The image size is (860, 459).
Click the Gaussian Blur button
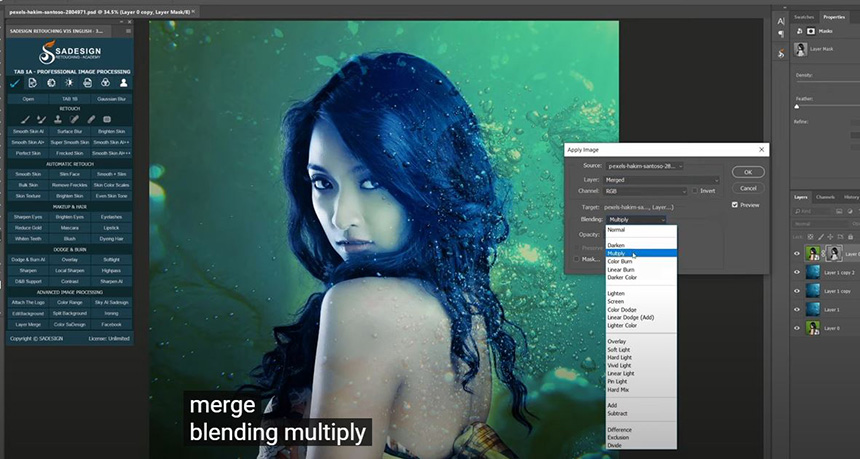point(109,100)
